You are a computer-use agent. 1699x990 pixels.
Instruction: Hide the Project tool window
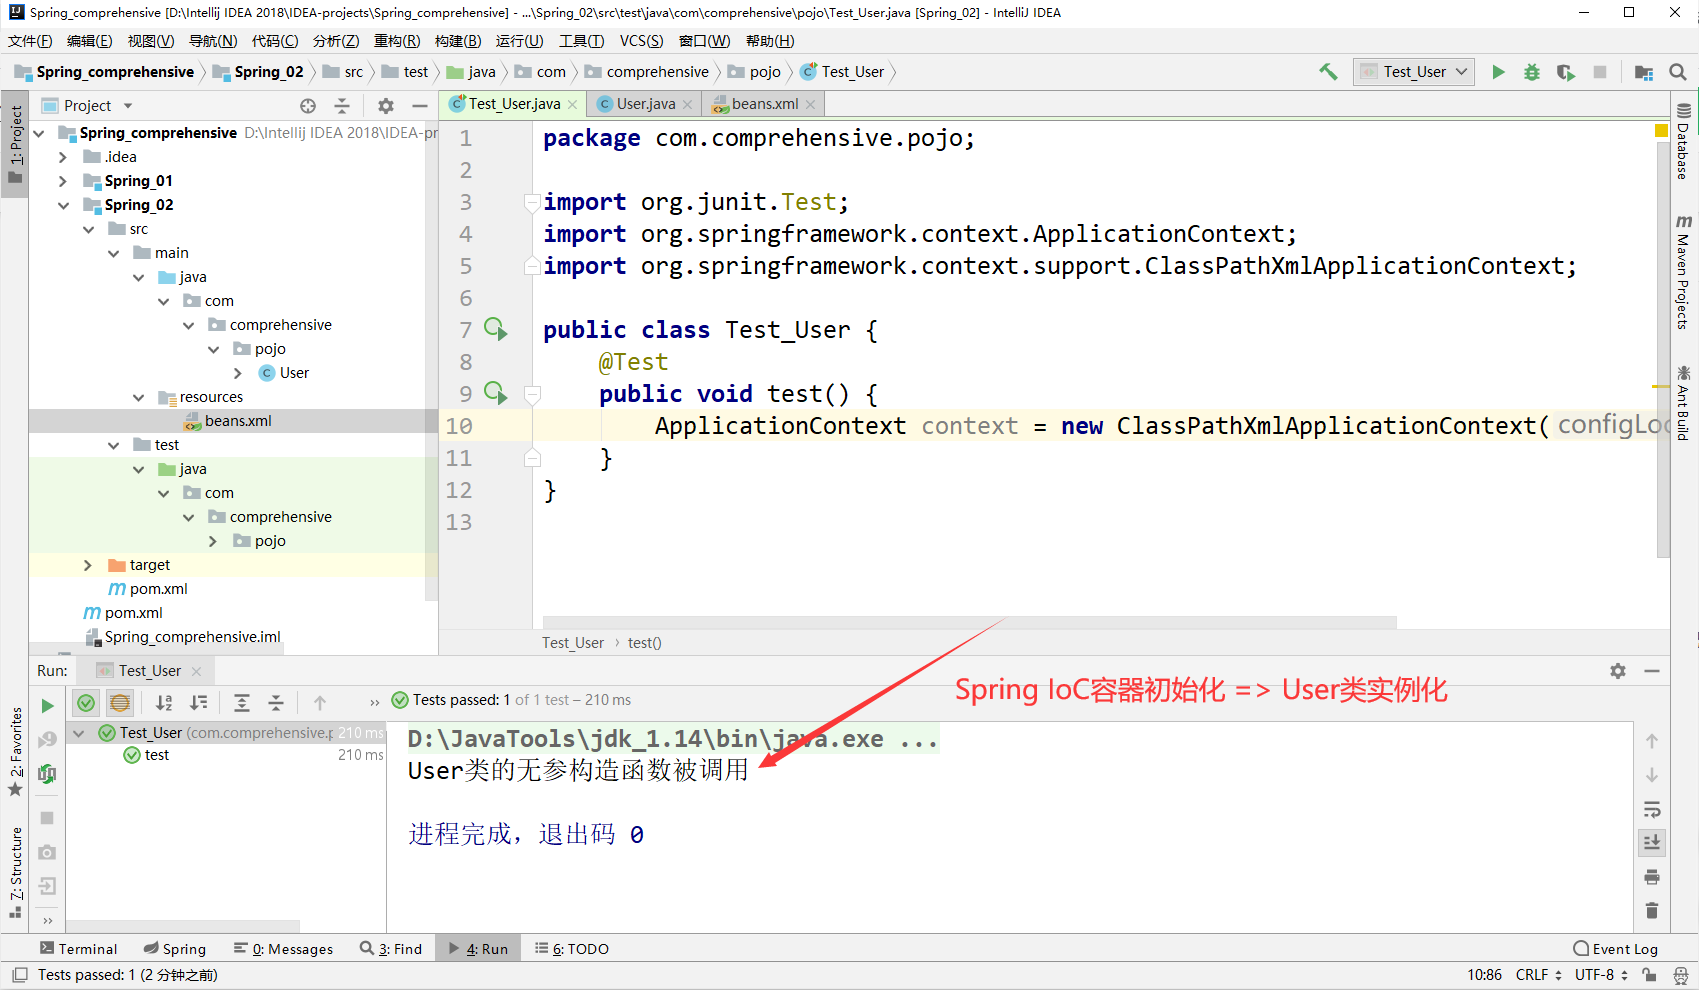(x=420, y=106)
